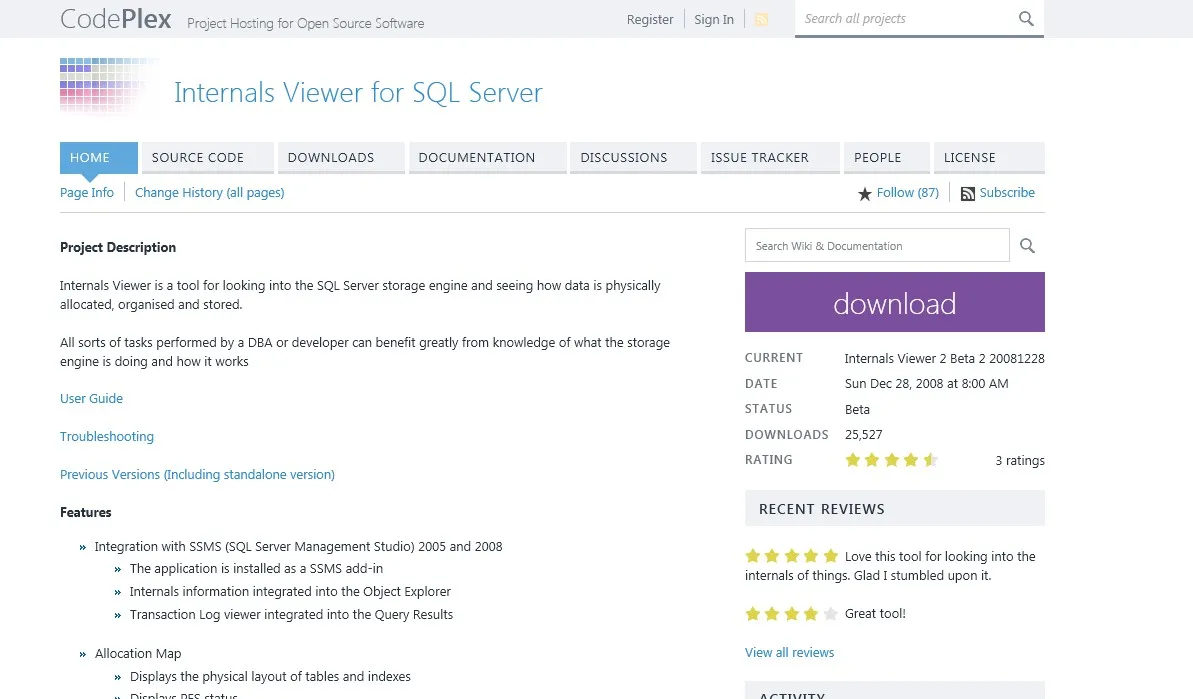Switch to the Downloads tab
1193x699 pixels.
pos(340,158)
